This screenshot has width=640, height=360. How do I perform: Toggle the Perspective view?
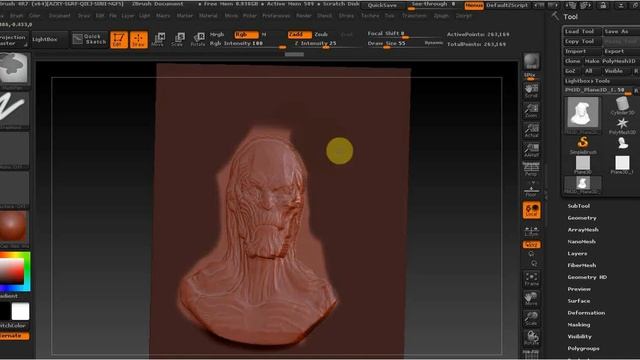531,169
